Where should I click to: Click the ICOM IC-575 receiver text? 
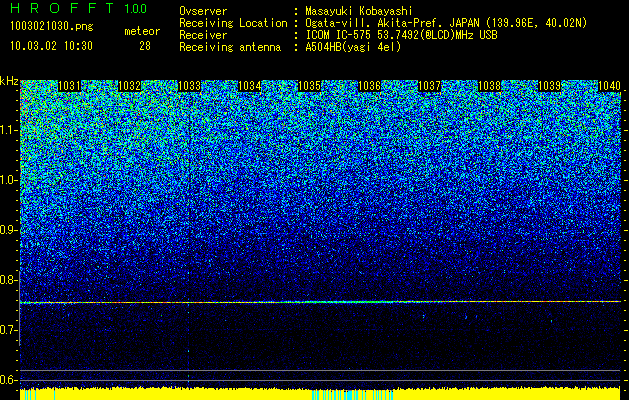click(401, 35)
